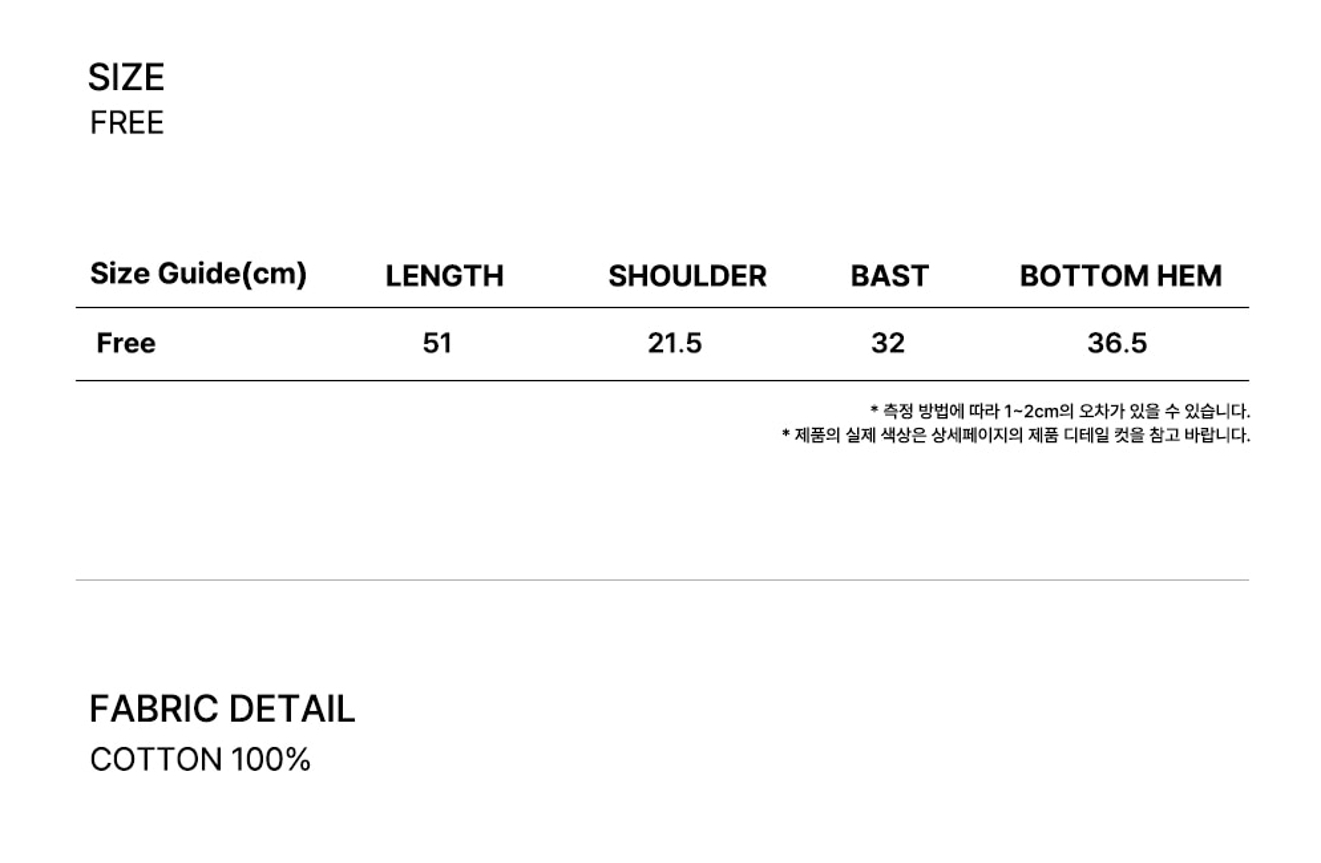Click the asterisk before the color note

(786, 434)
